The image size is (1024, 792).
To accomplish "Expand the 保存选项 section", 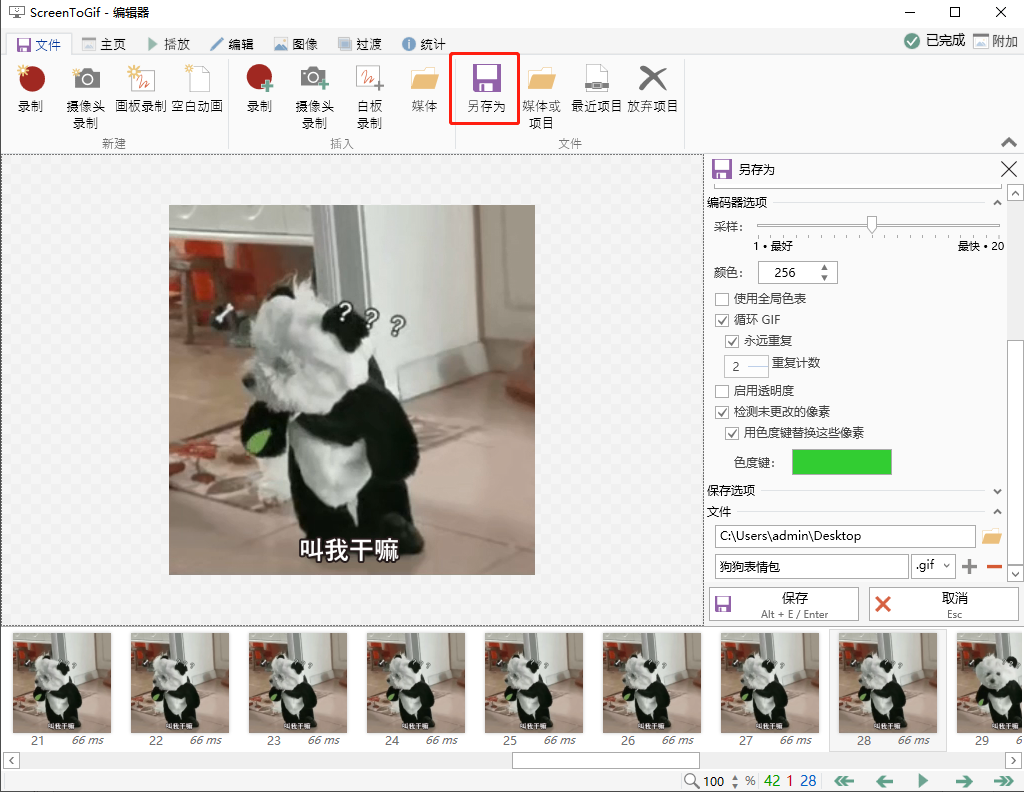I will click(x=998, y=491).
